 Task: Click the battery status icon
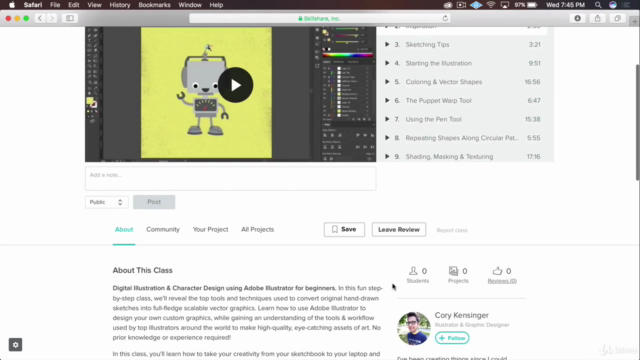[532, 5]
